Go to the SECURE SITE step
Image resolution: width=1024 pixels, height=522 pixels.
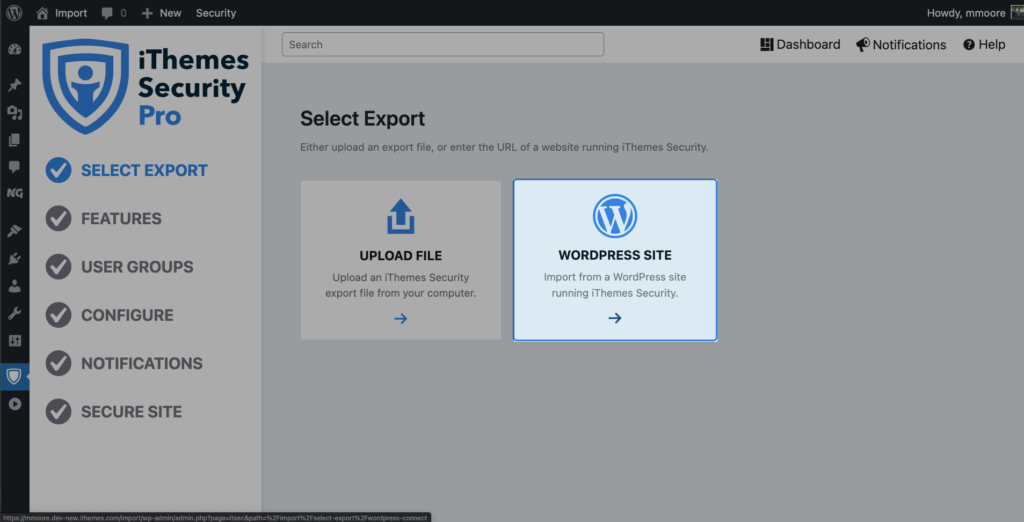point(114,412)
